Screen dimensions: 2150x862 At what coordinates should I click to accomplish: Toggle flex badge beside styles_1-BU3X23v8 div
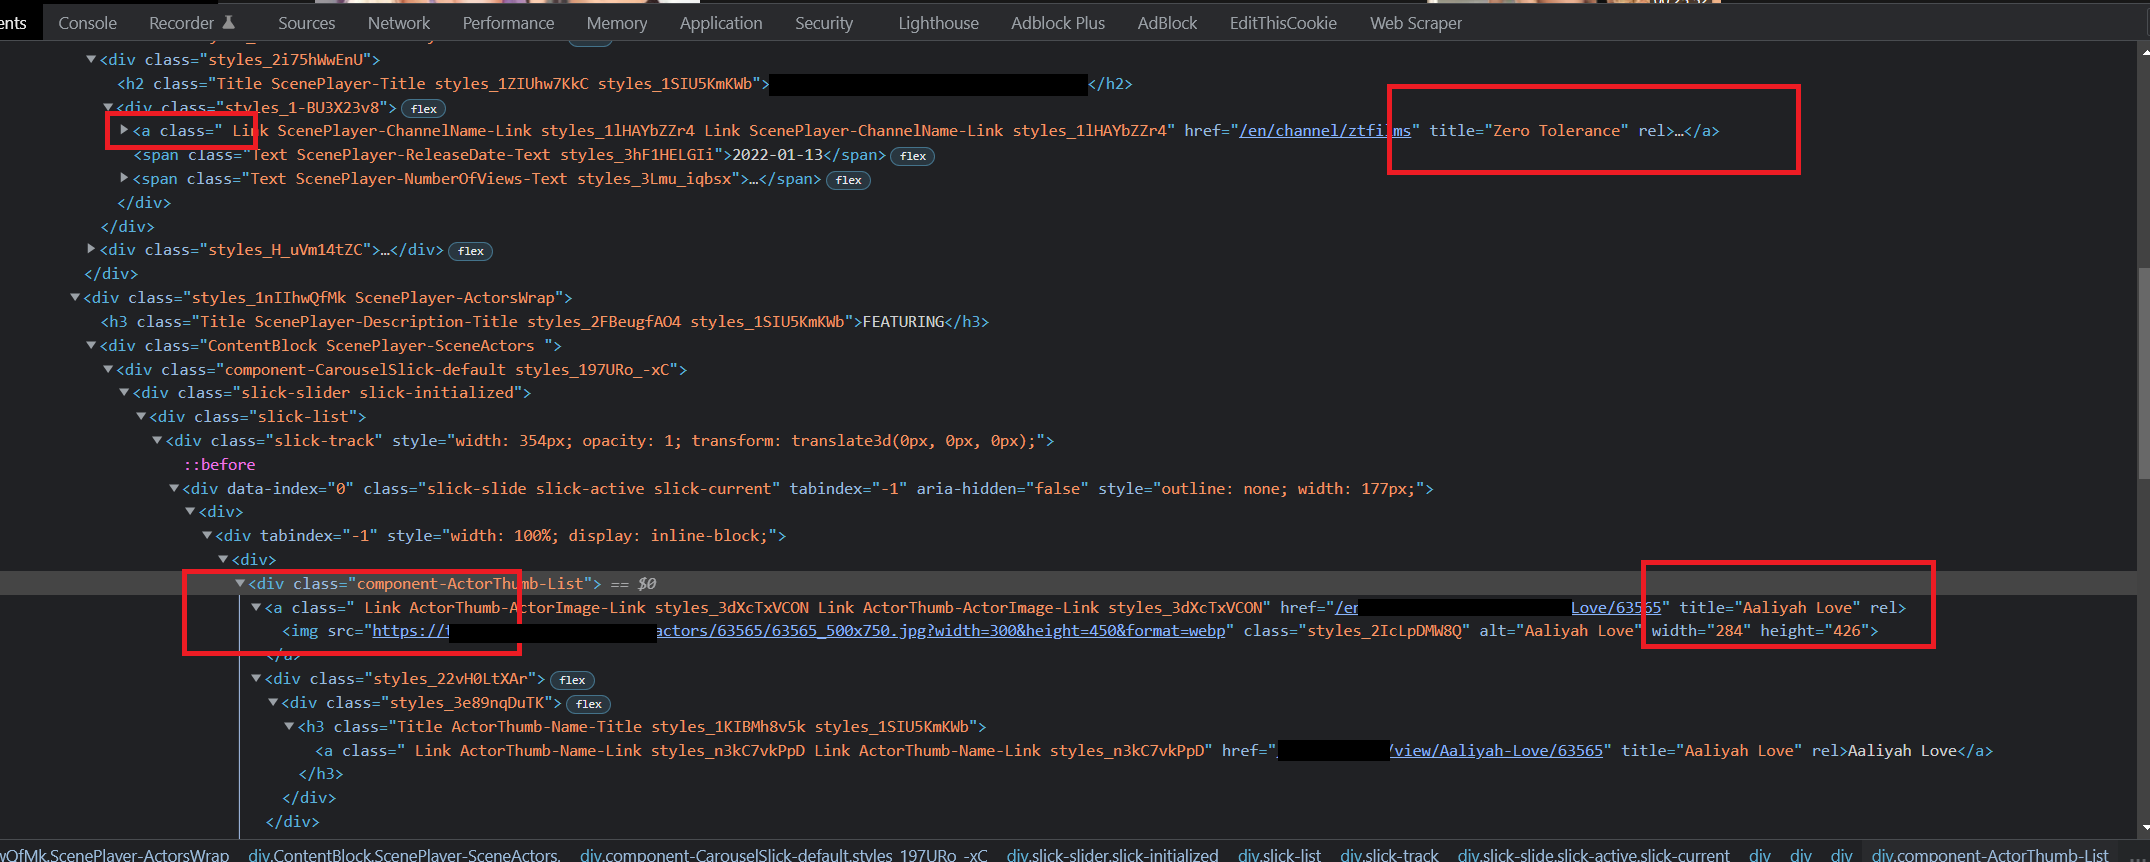coord(423,108)
